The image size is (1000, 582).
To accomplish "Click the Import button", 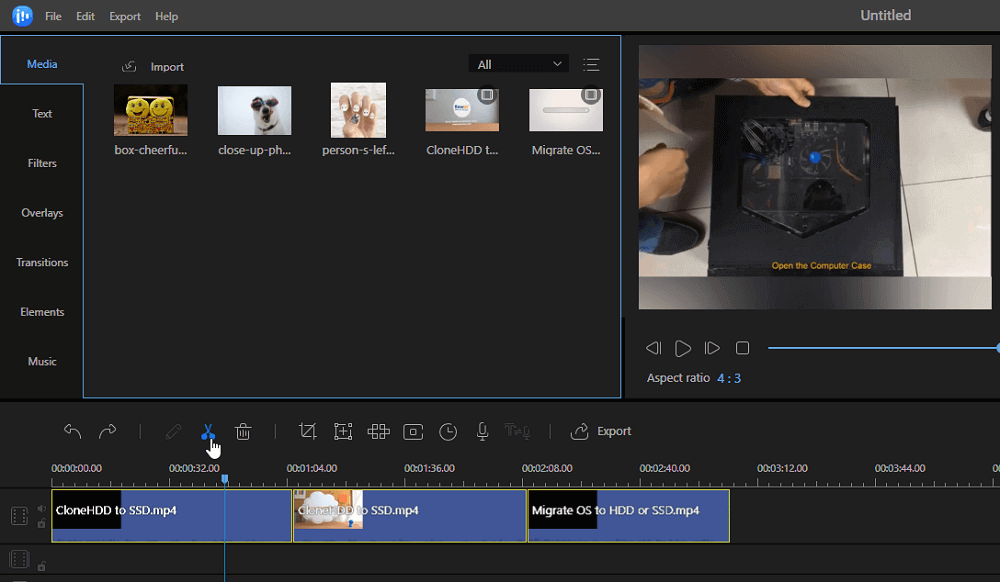I will pyautogui.click(x=154, y=66).
